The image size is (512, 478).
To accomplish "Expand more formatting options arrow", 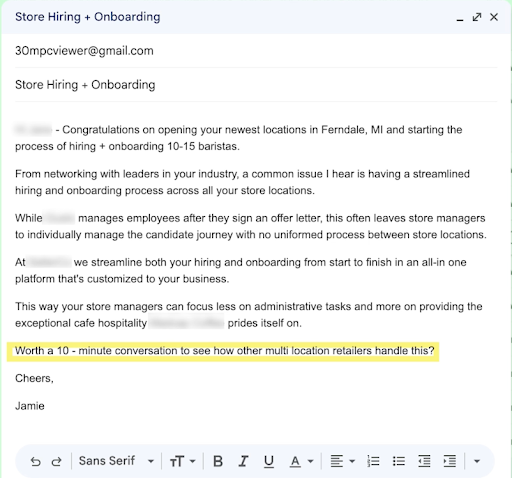I will point(477,461).
